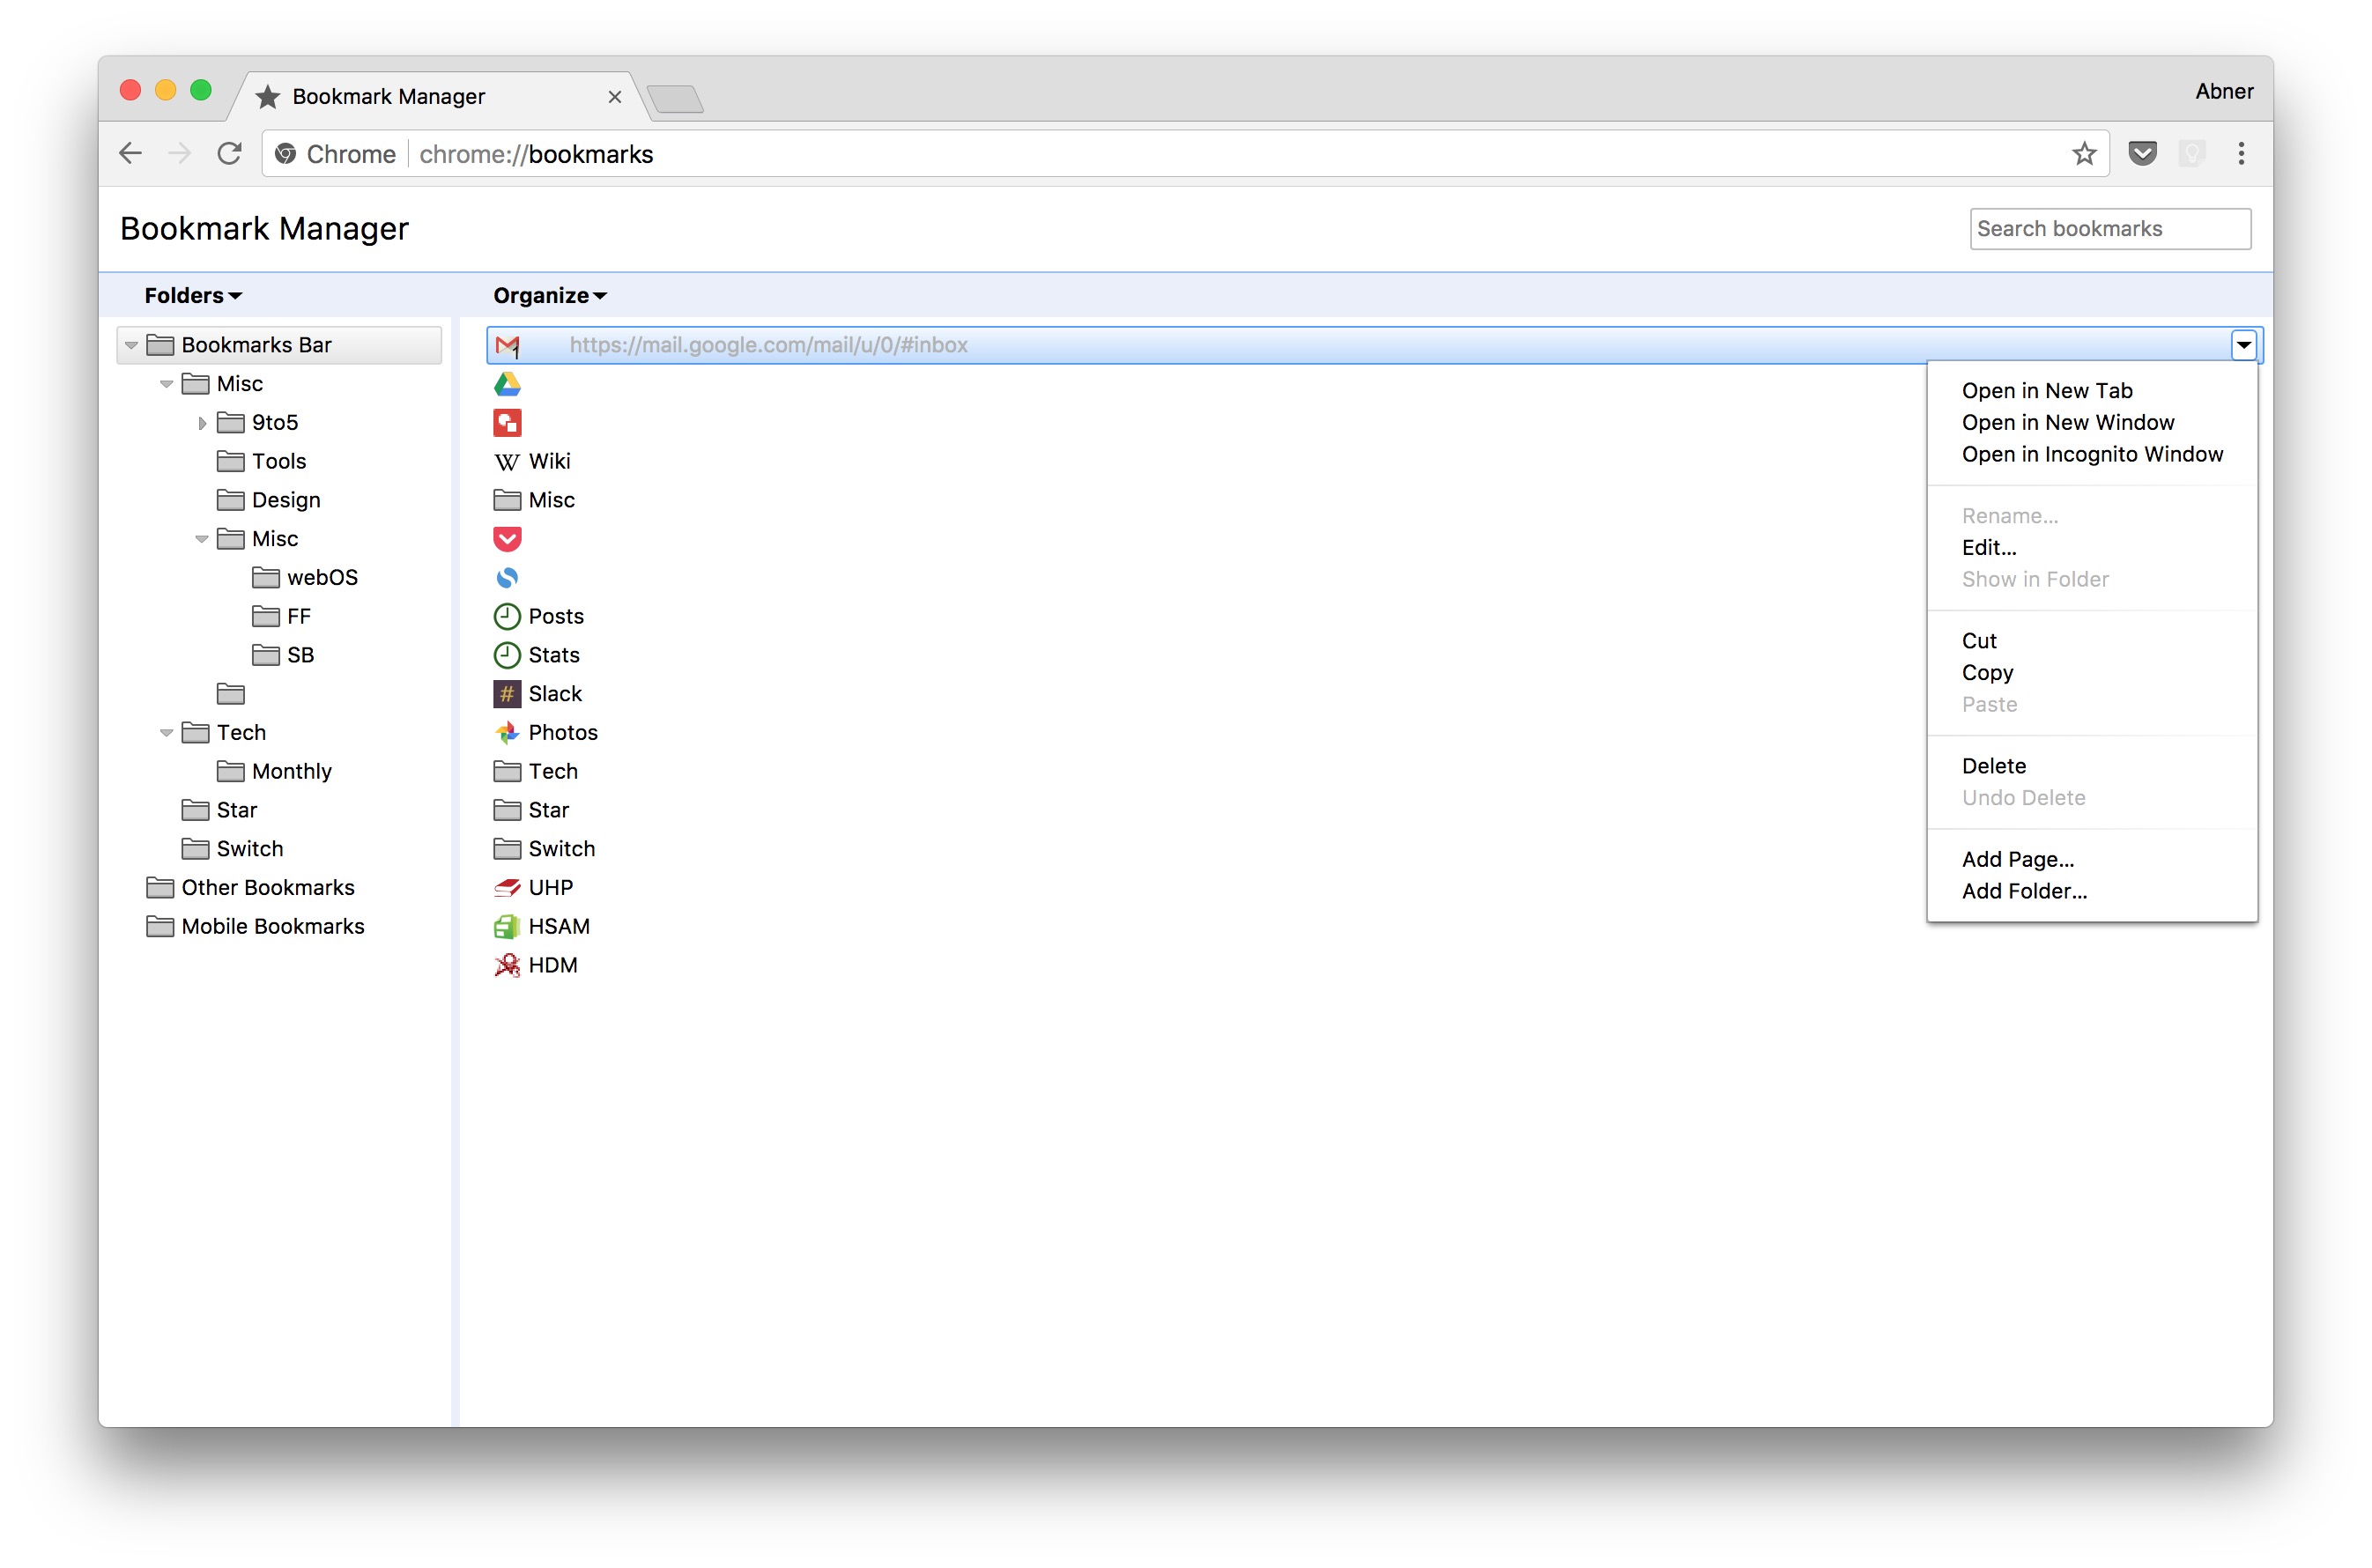
Task: Select the Google Drive bookmark icon
Action: [x=508, y=384]
